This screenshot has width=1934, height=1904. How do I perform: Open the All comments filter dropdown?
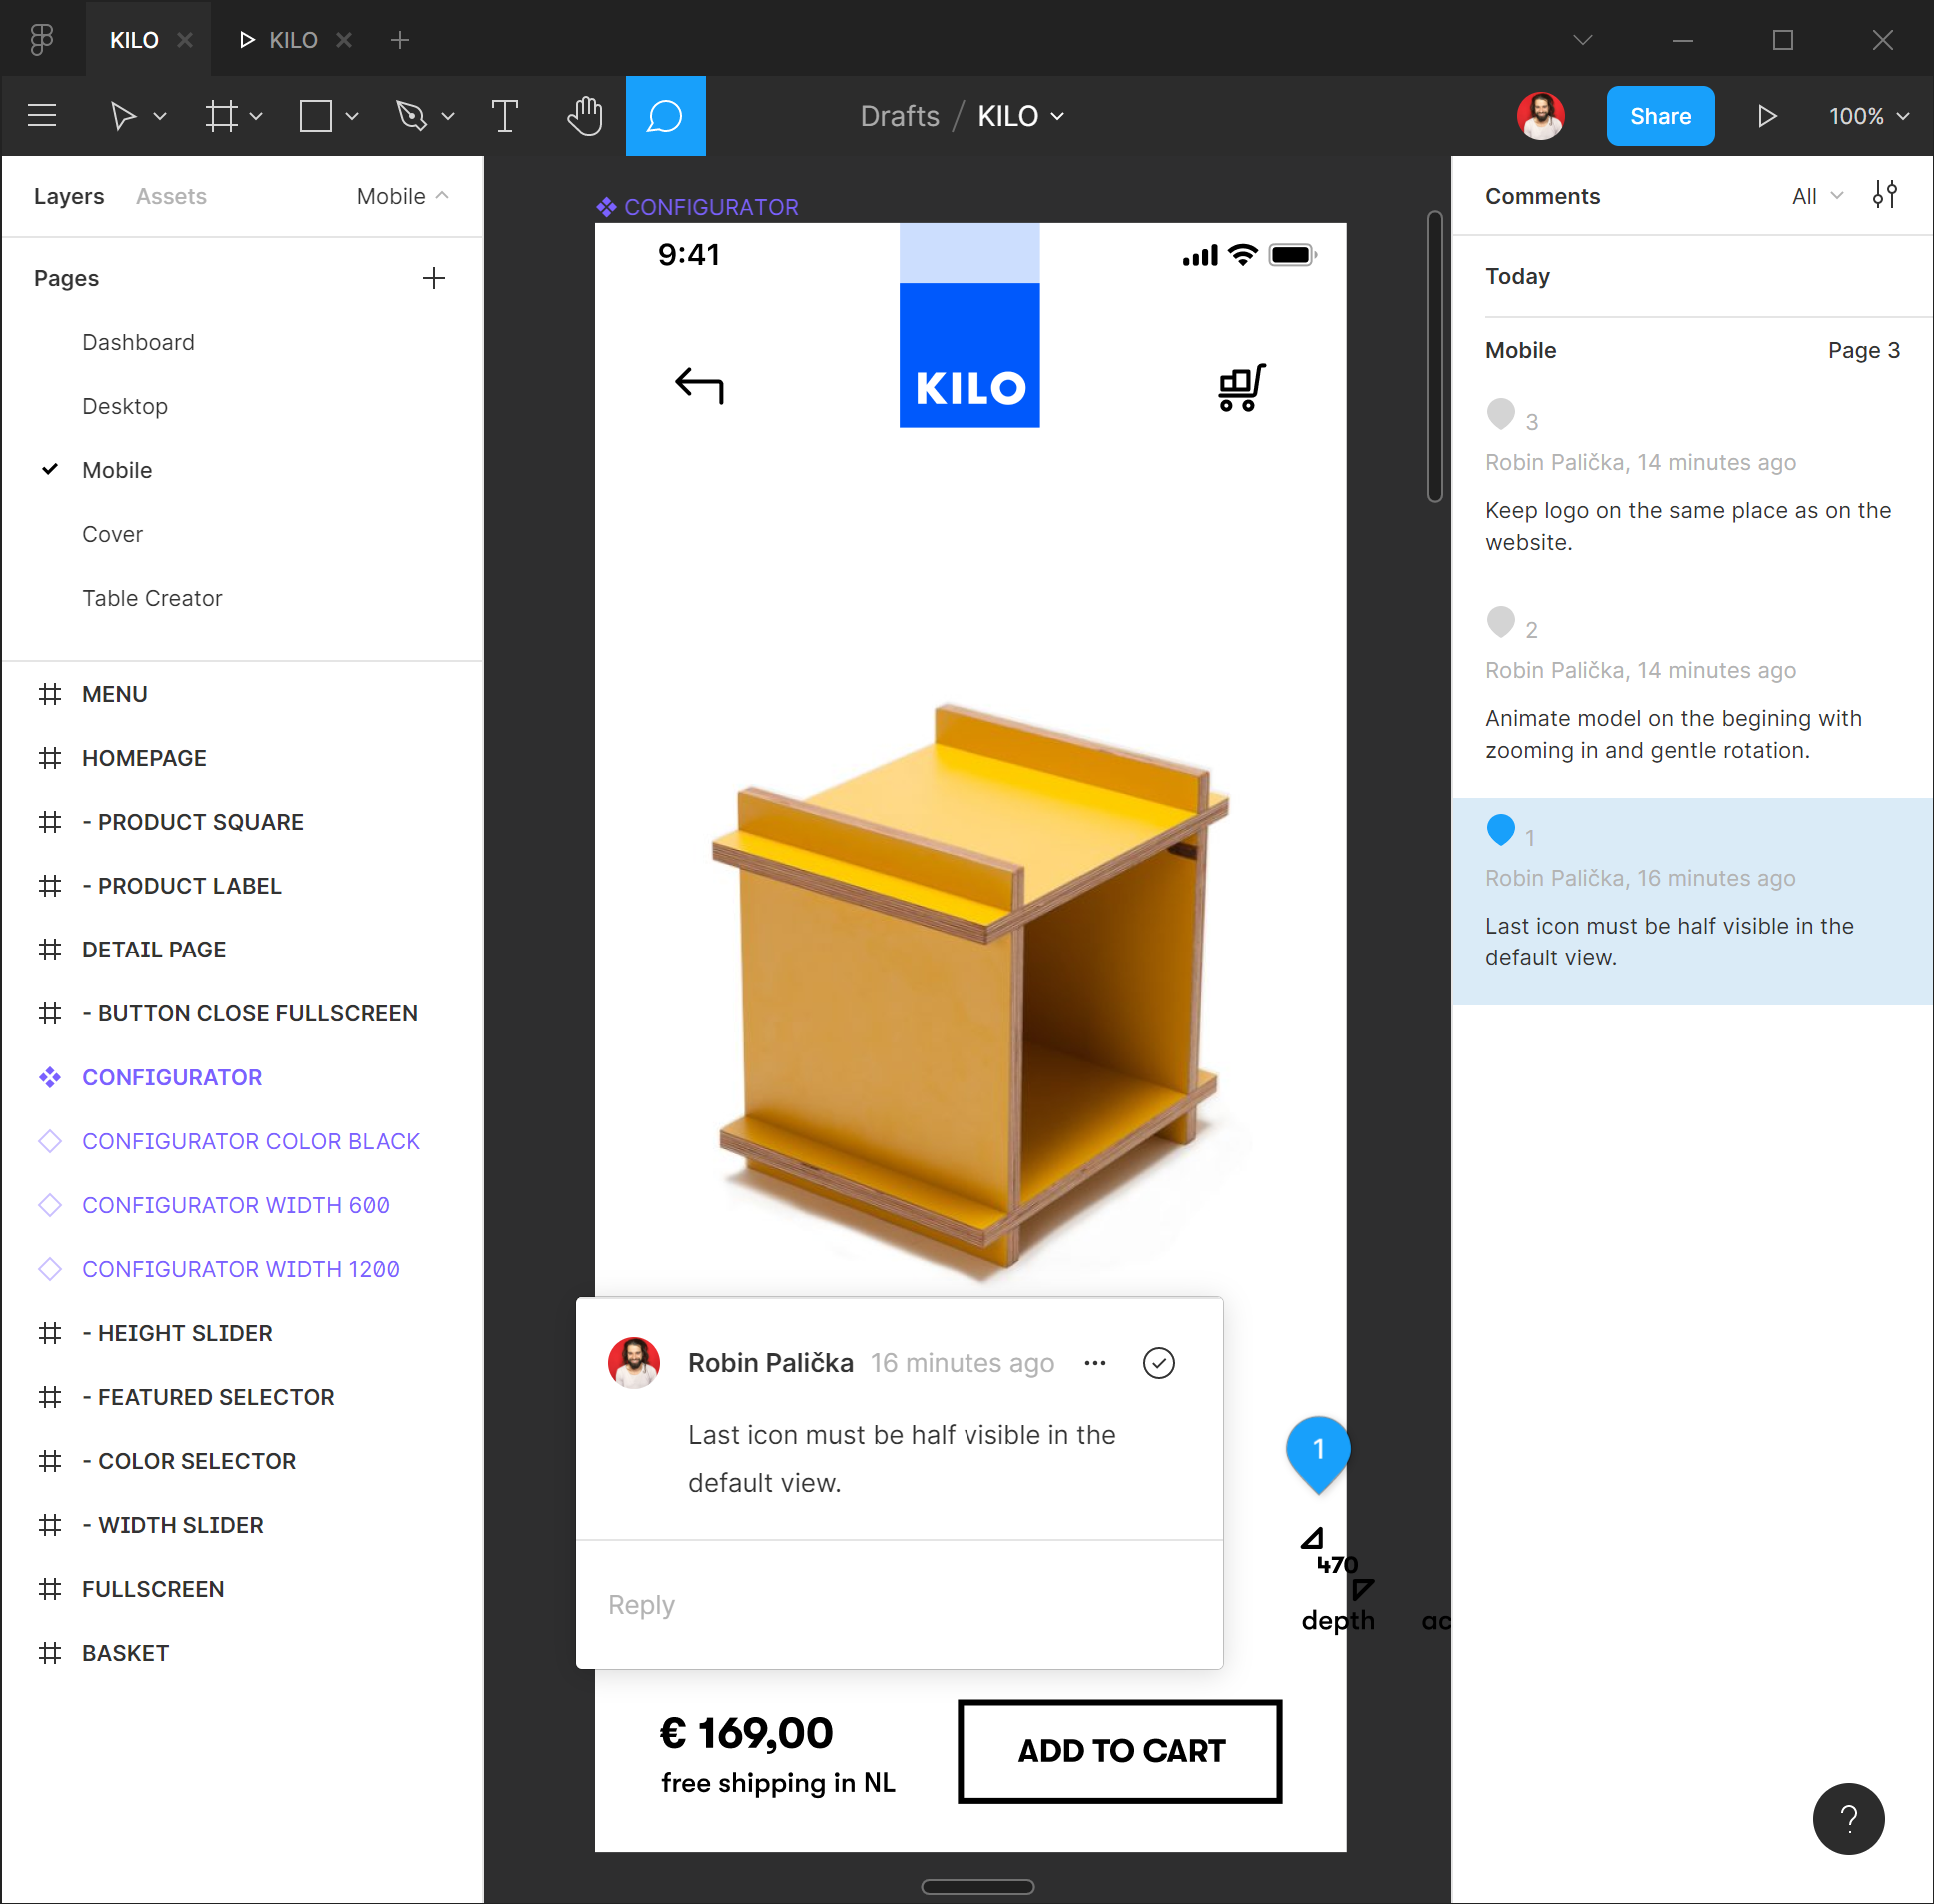(1816, 196)
